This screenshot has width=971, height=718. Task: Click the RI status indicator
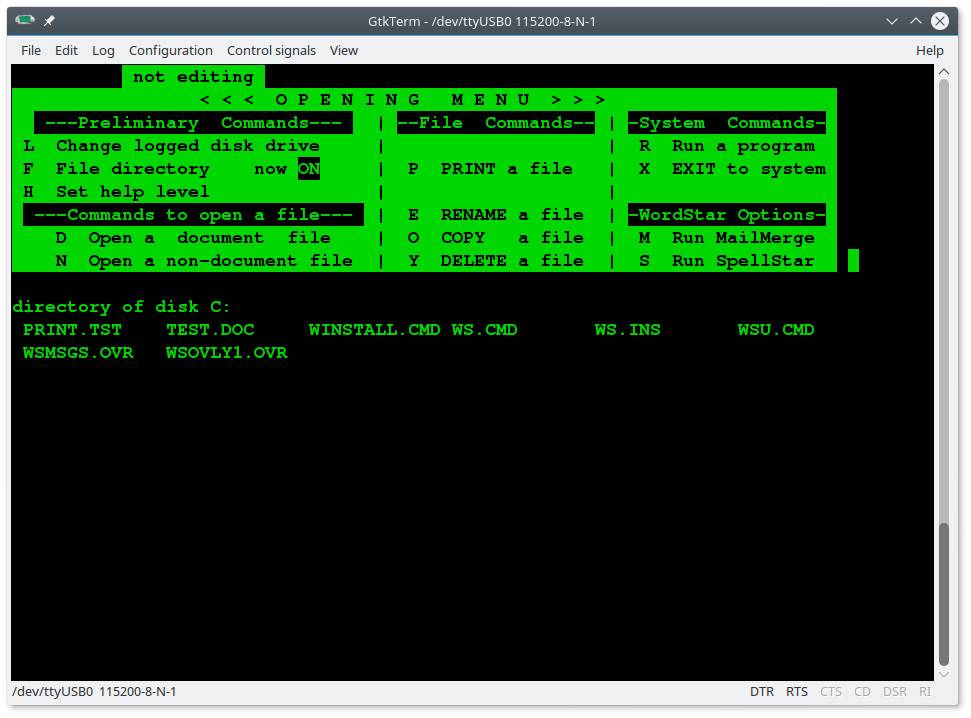pyautogui.click(x=925, y=692)
